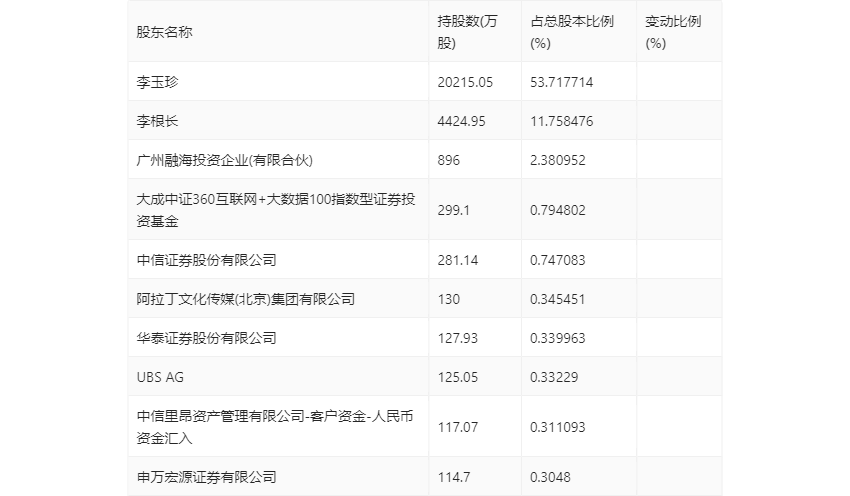This screenshot has width=850, height=496.
Task: Click the percentage 11.758476
Action: 562,121
